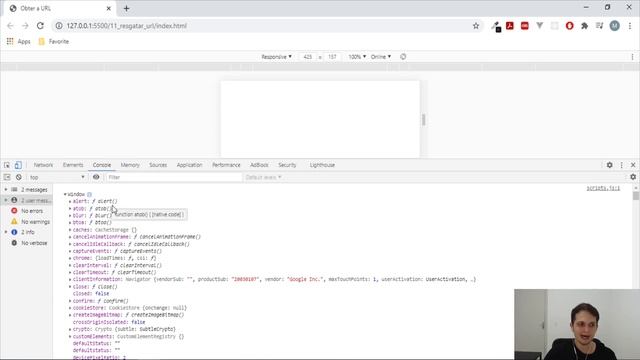Screen dimensions: 640x360
Task: Open a new browser tab
Action: coord(127,8)
